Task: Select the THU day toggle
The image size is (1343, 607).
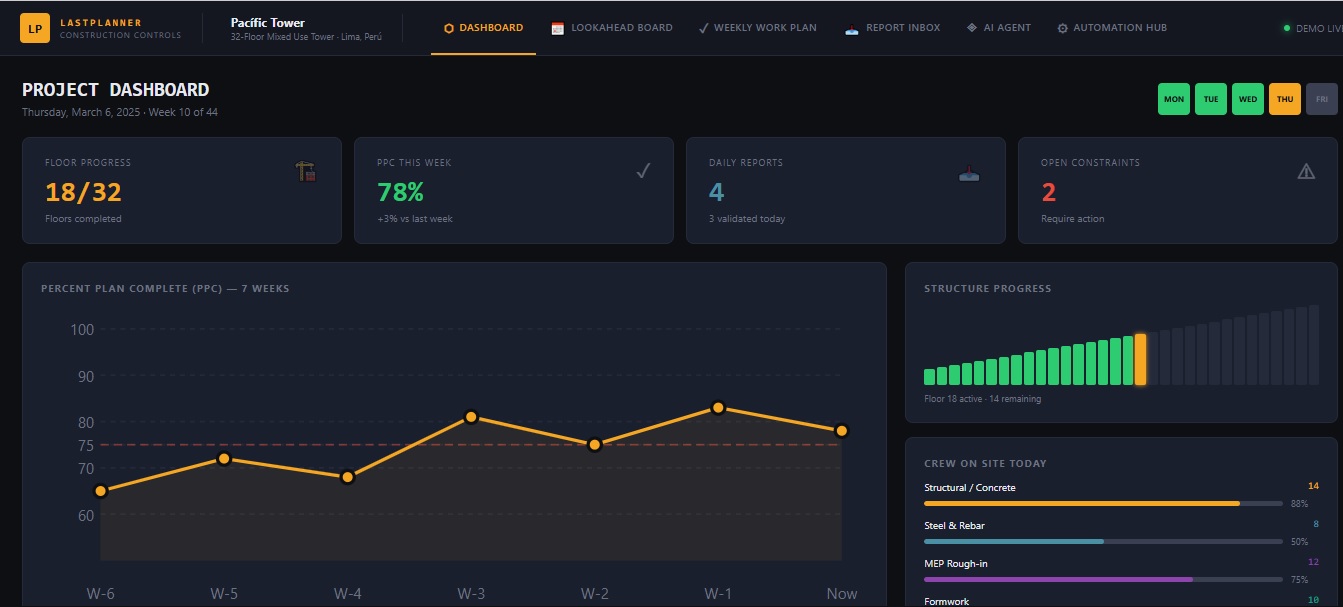Action: 1285,99
